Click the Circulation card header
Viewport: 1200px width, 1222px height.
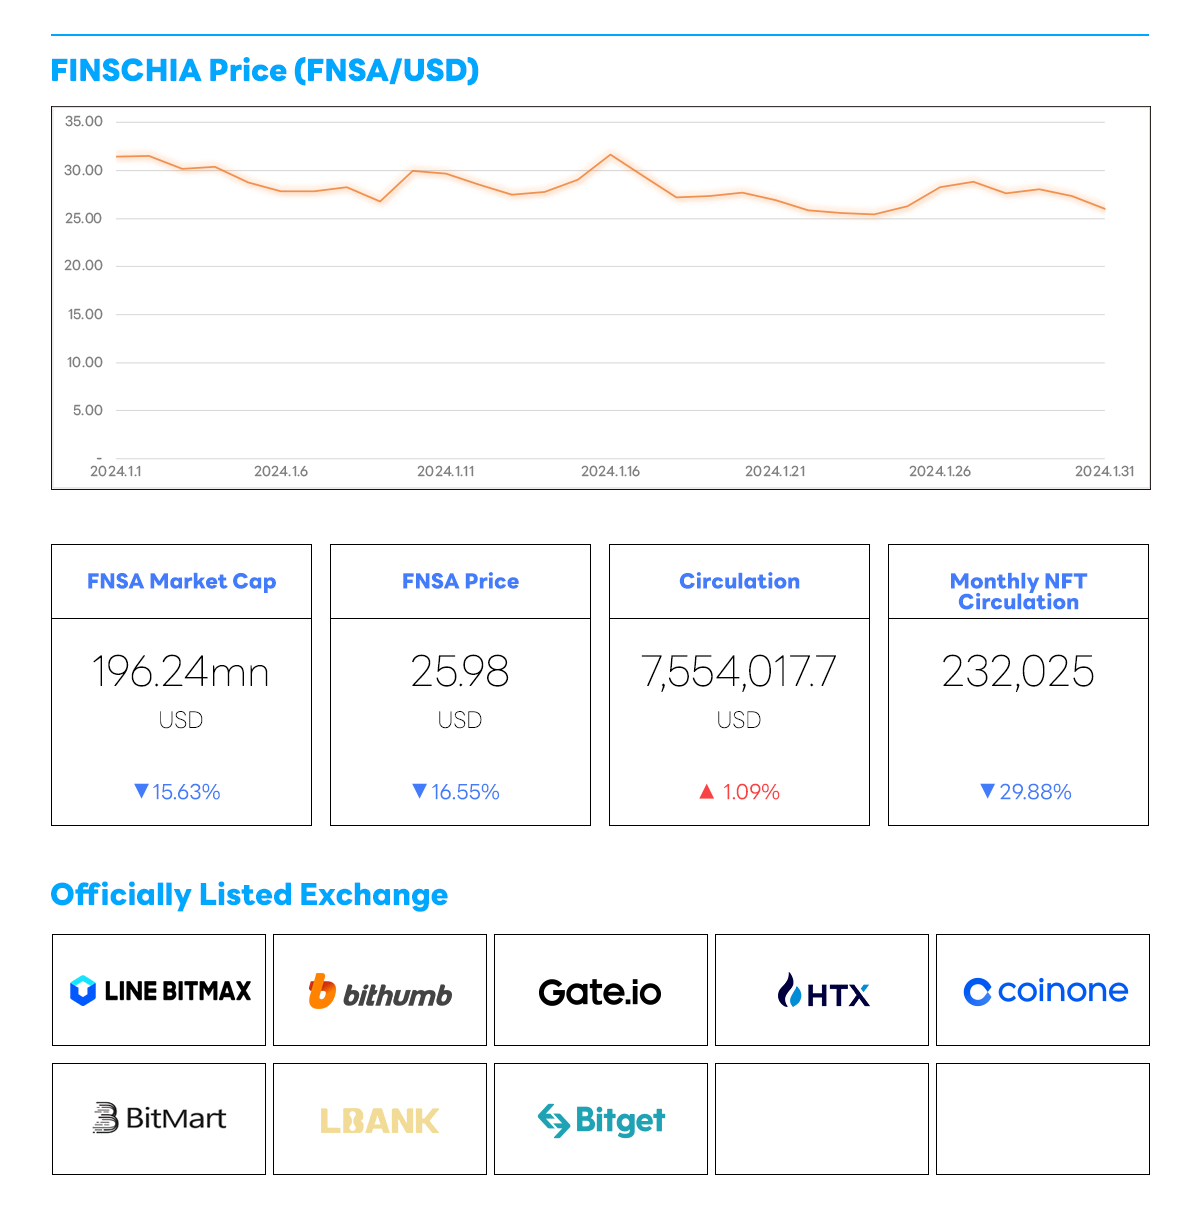739,581
